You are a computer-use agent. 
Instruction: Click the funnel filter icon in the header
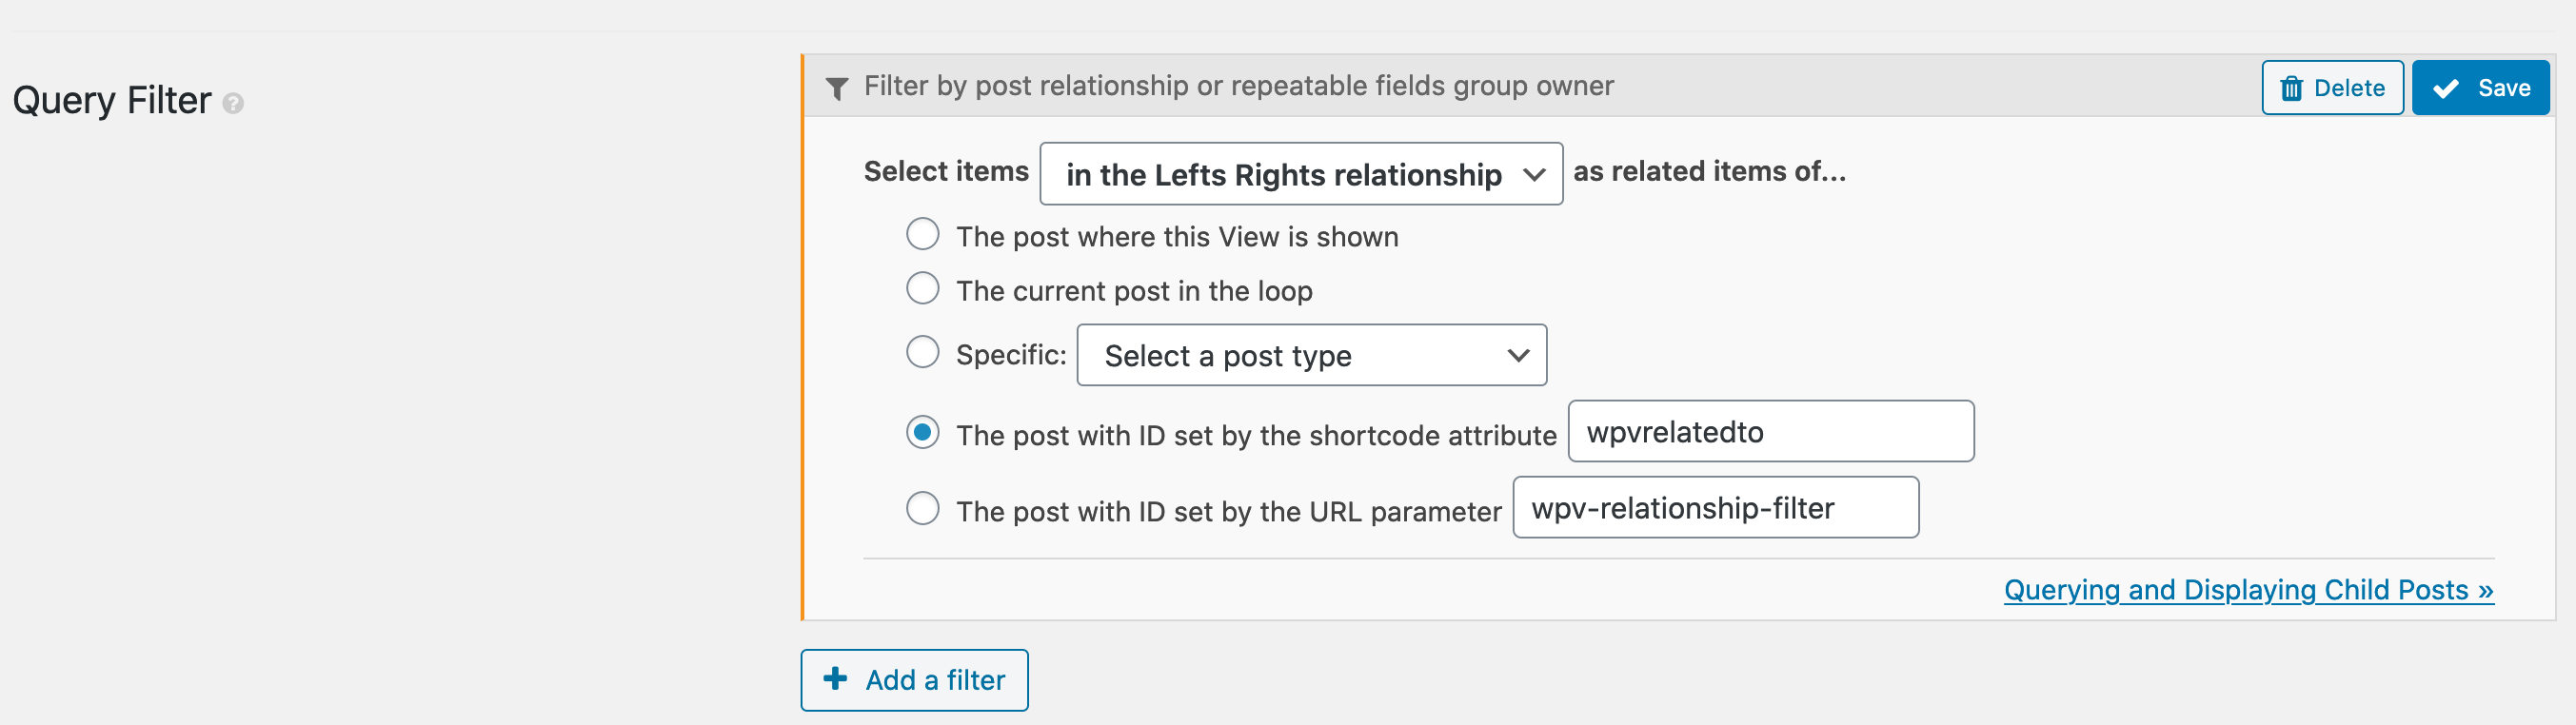[x=837, y=88]
